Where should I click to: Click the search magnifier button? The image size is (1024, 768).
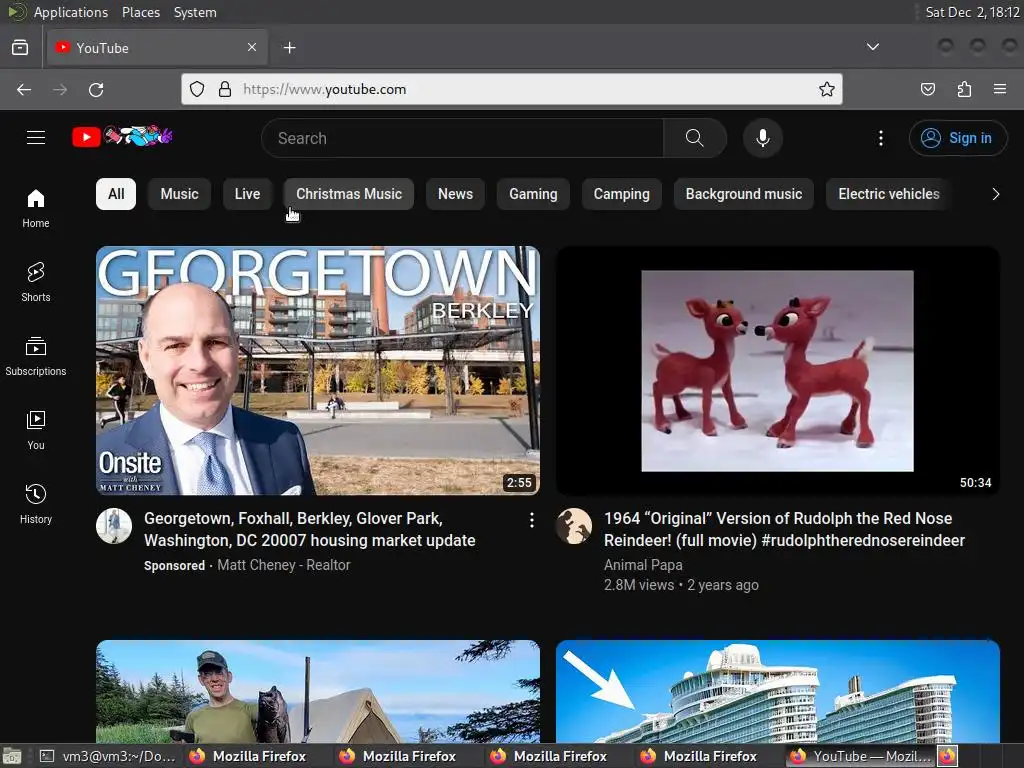[695, 138]
